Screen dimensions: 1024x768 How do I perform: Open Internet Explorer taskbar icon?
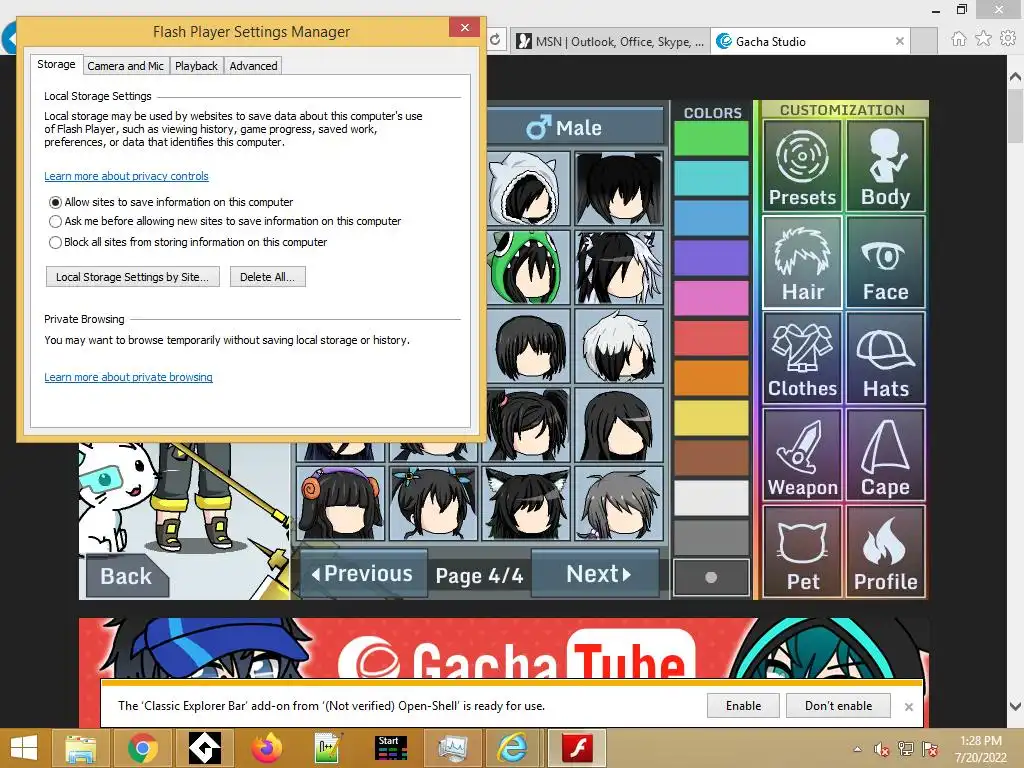tap(513, 748)
